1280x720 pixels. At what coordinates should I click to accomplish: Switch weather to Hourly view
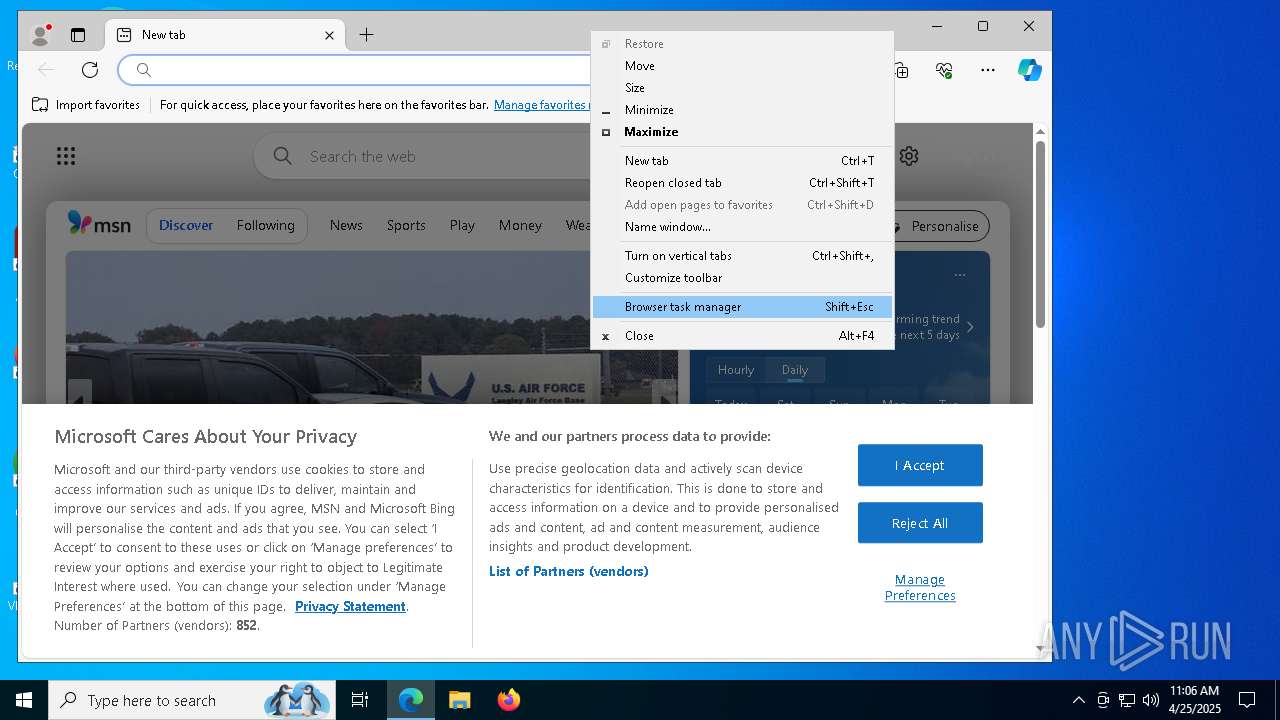click(736, 370)
